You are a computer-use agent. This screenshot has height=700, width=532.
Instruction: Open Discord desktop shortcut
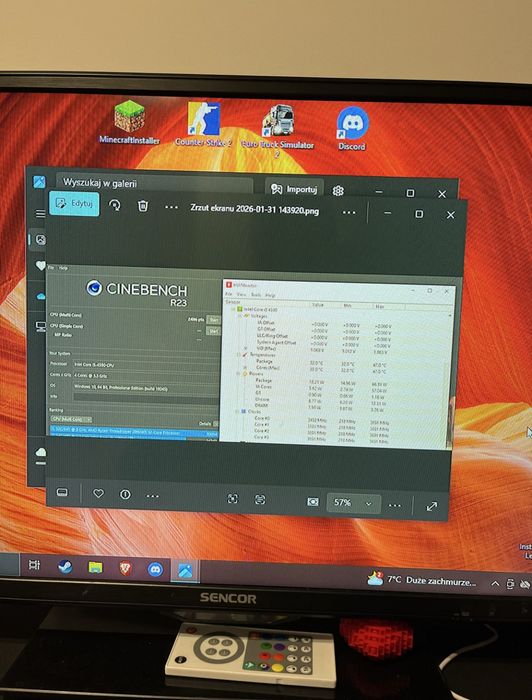coord(352,128)
